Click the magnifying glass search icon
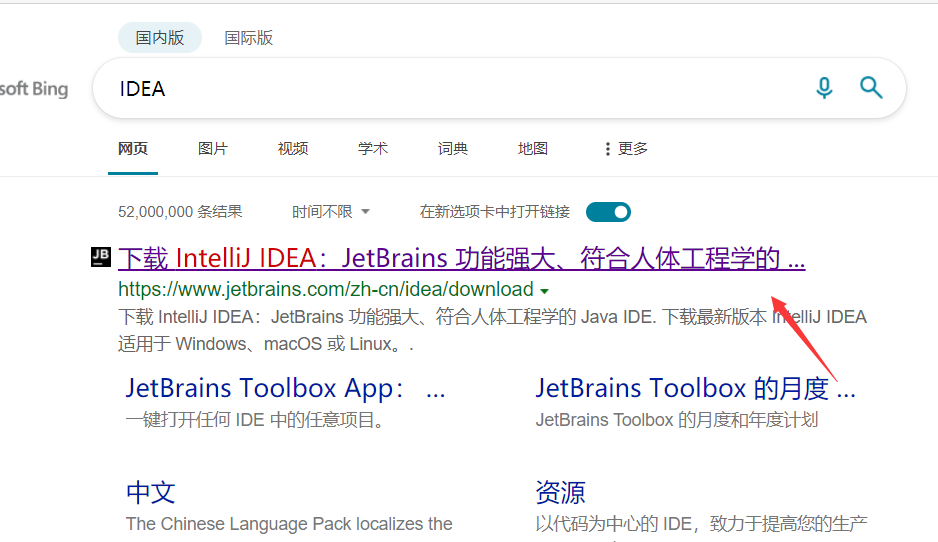The height and width of the screenshot is (542, 938). coord(871,87)
